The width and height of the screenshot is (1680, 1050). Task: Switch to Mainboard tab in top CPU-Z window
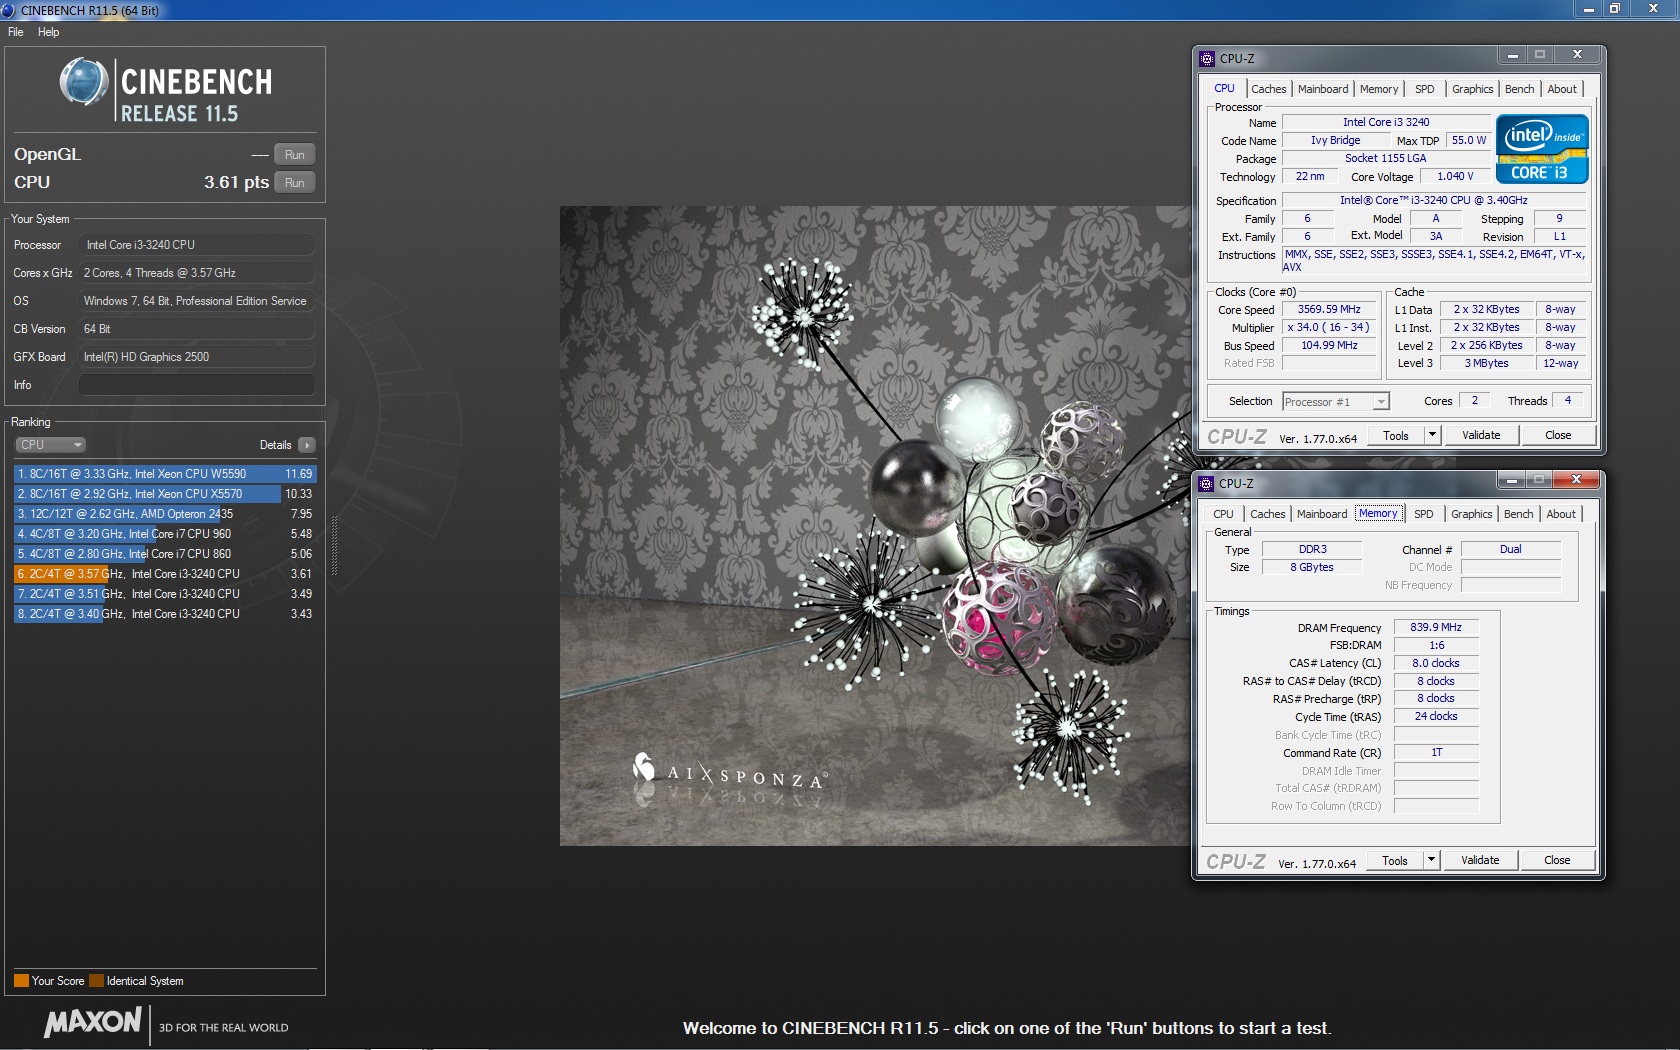coord(1323,89)
